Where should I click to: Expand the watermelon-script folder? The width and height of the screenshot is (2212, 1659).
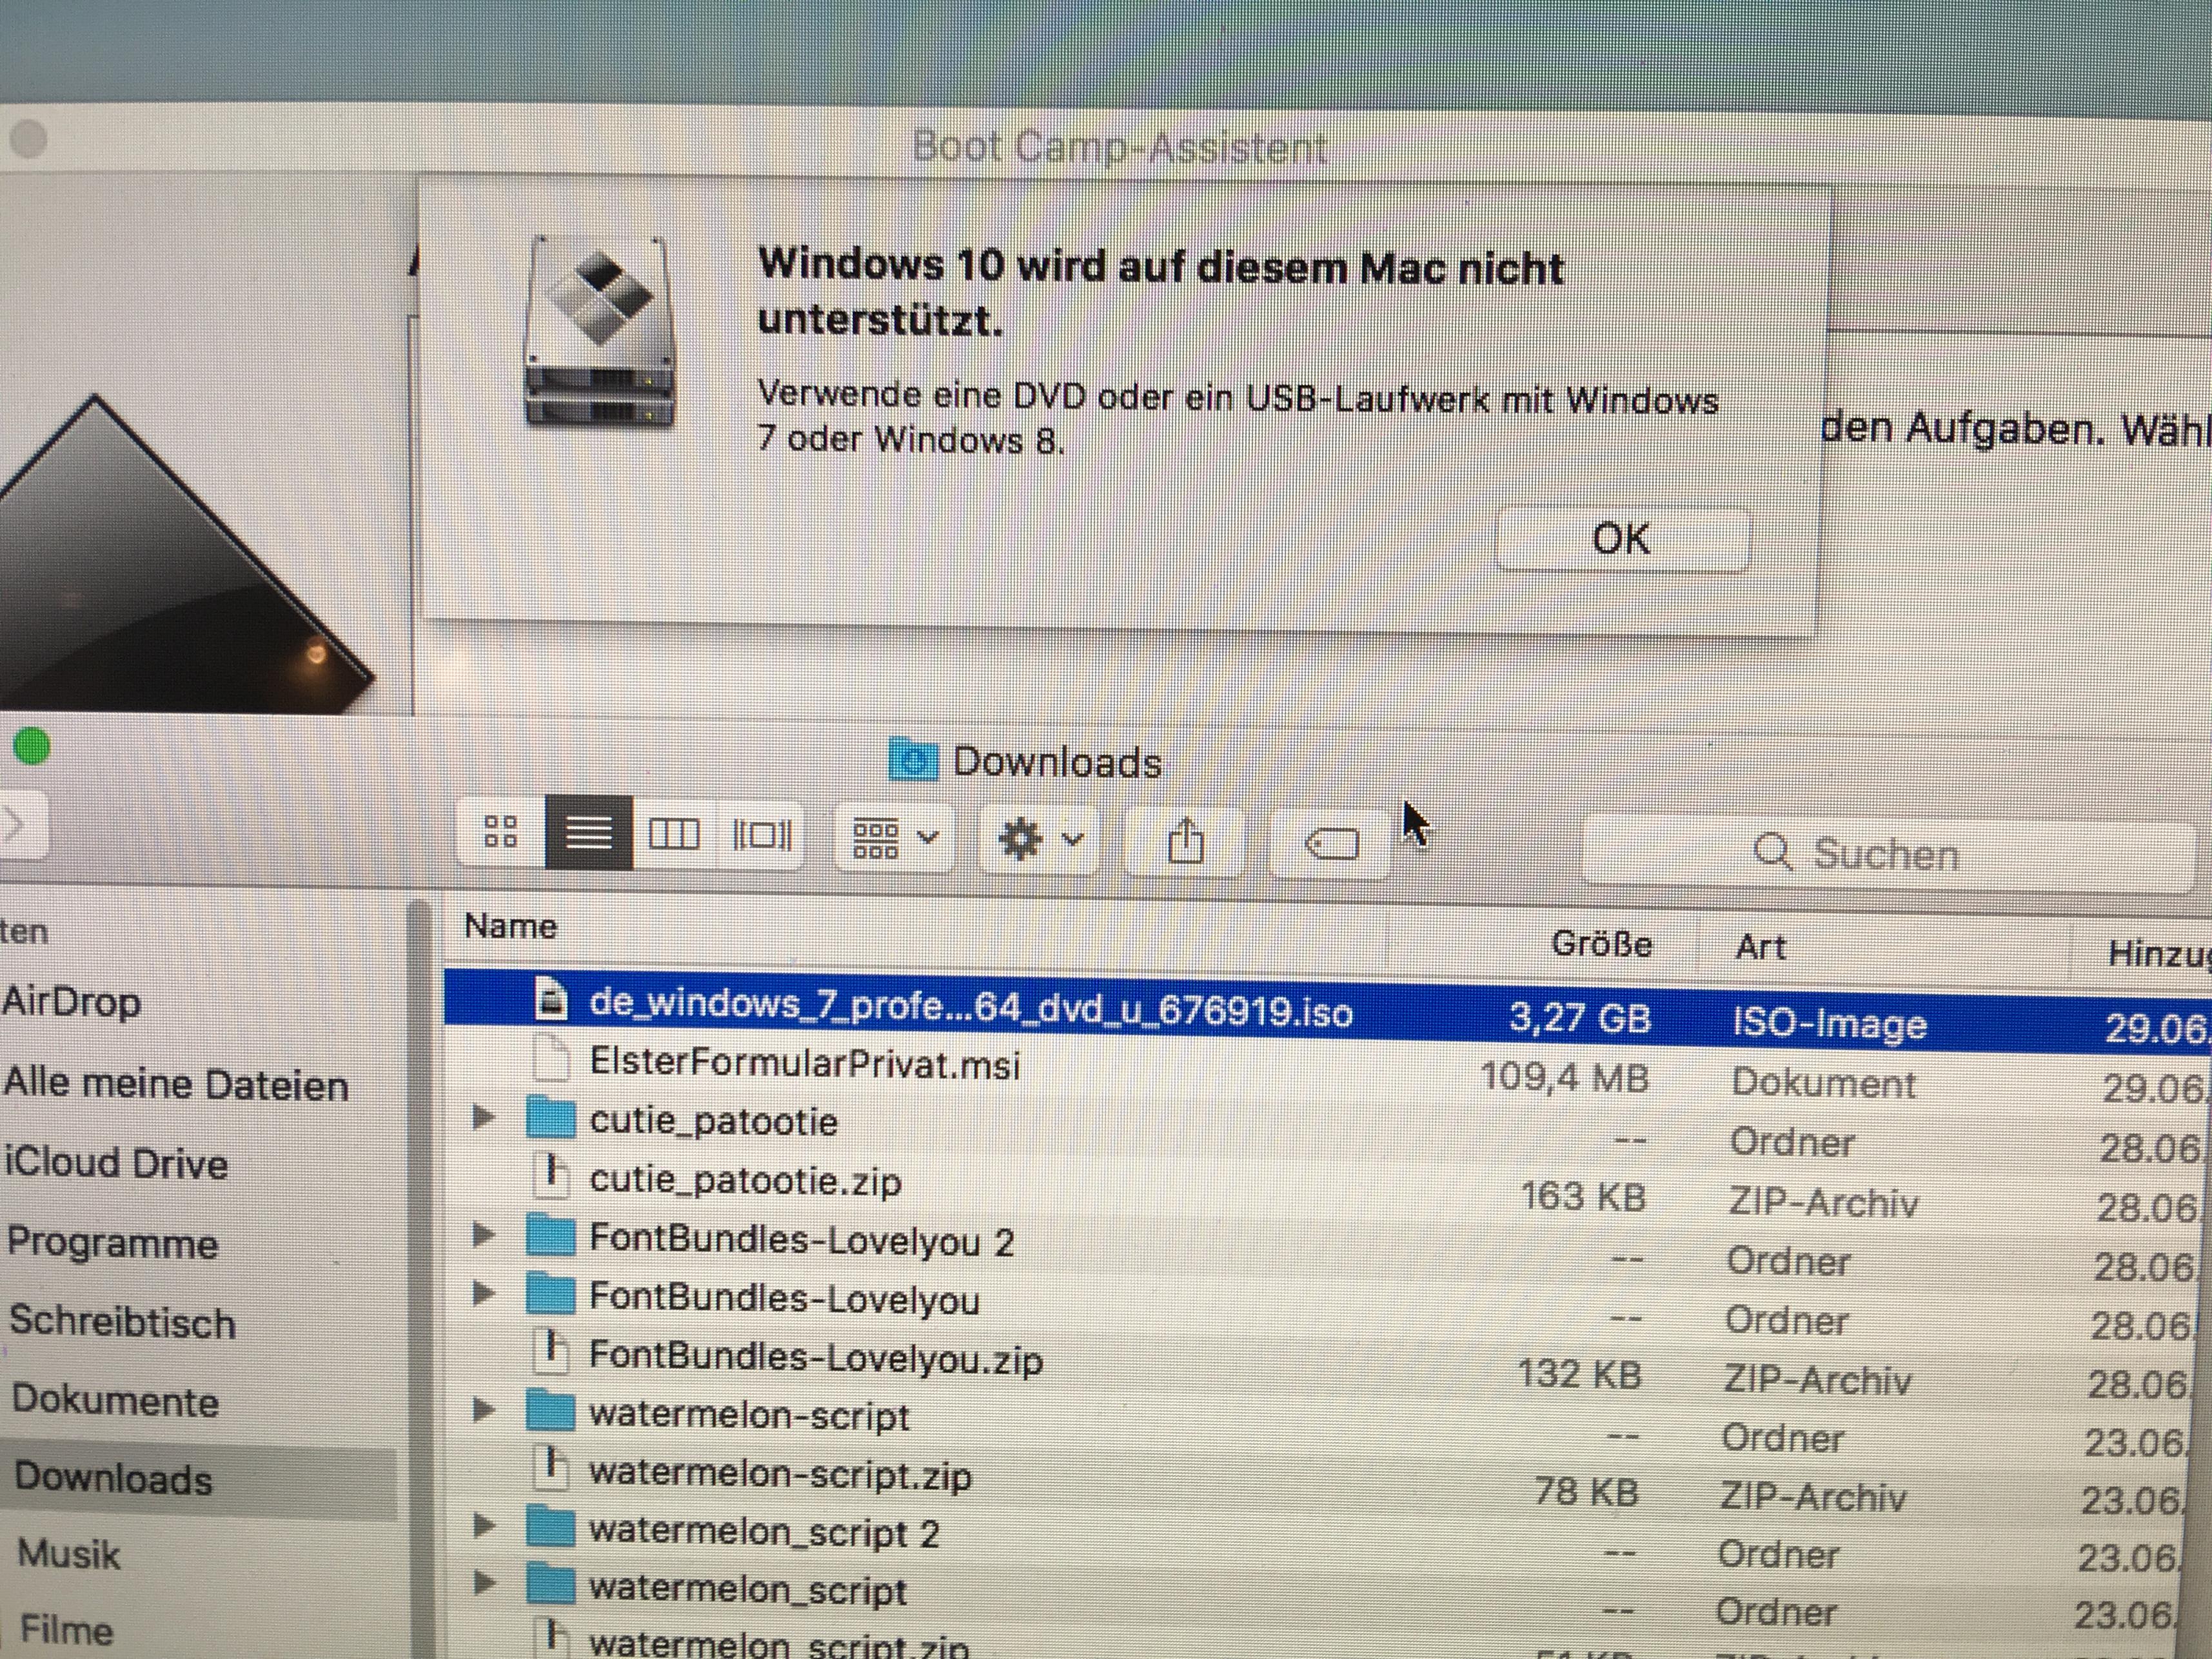click(484, 1411)
